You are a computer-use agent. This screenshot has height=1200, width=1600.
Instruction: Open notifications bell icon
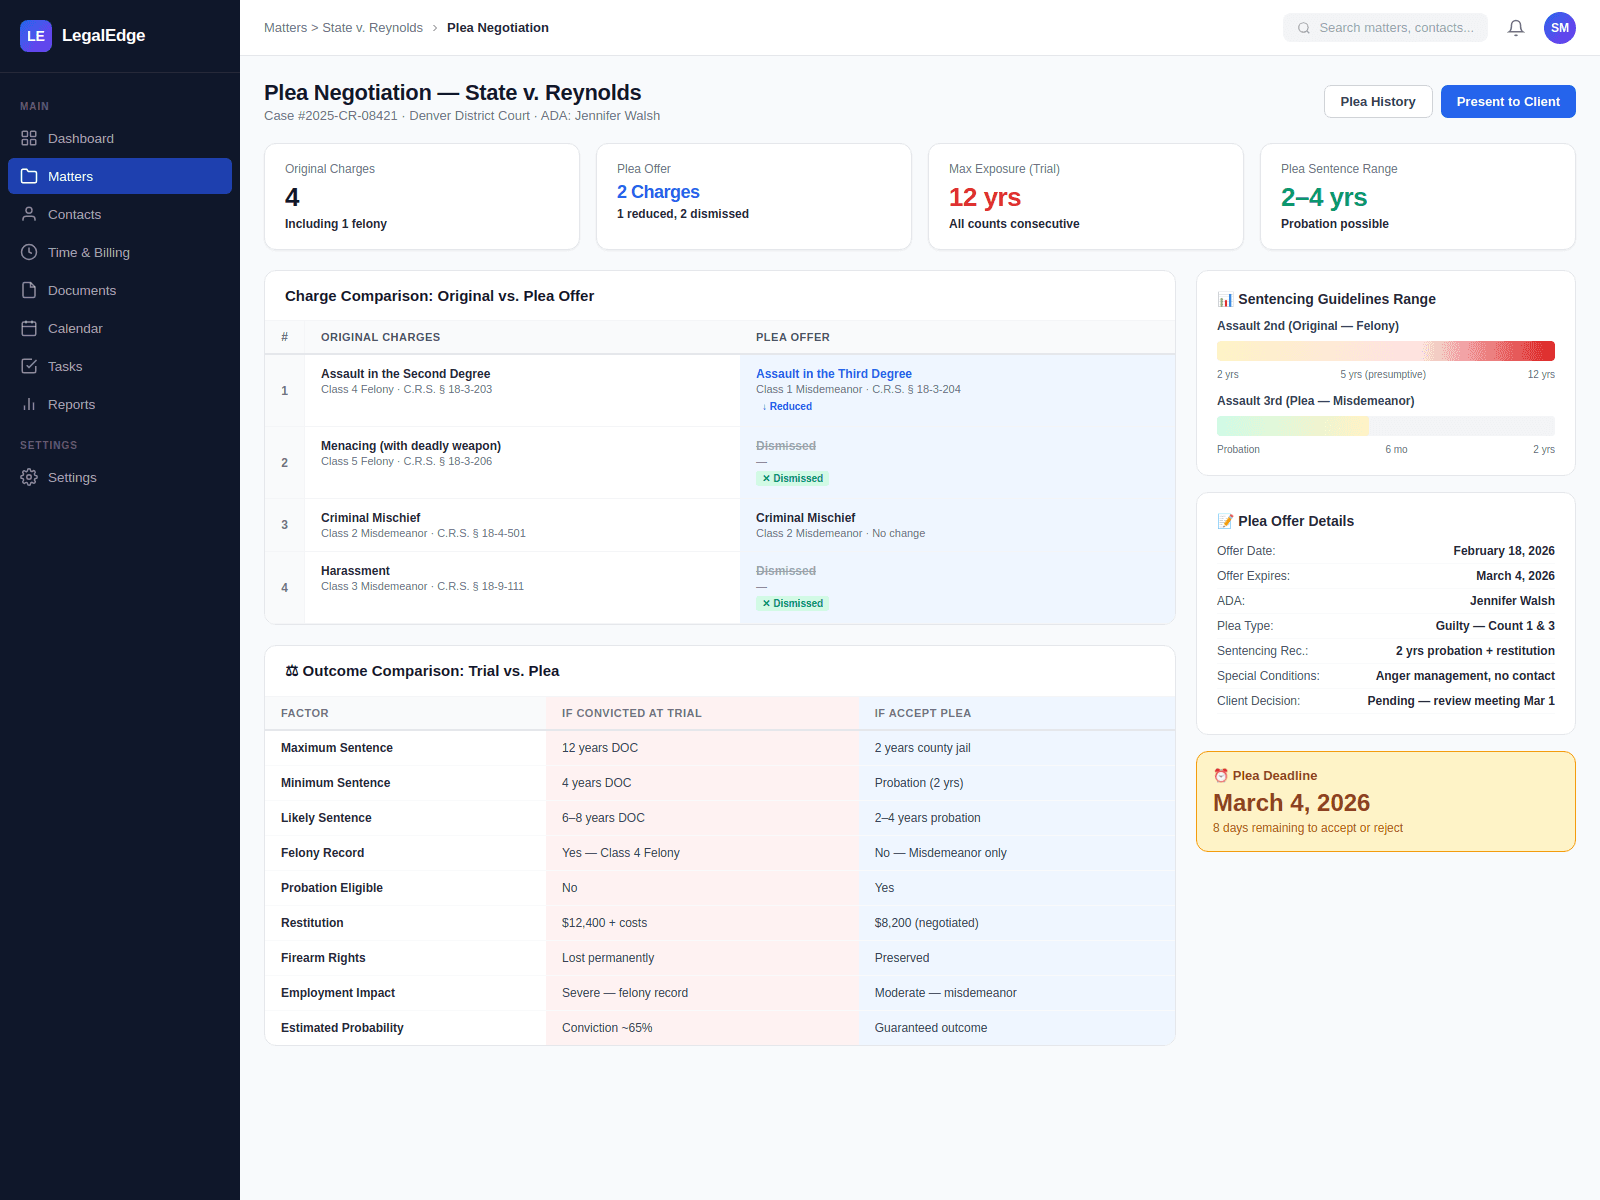1516,28
